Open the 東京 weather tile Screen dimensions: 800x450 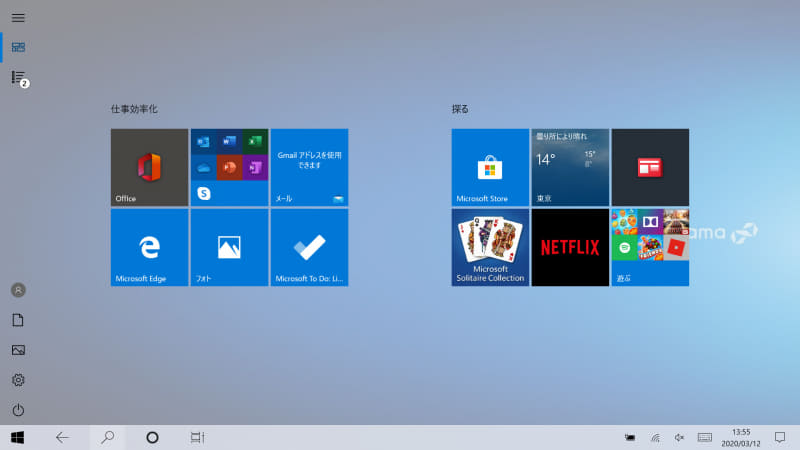(x=570, y=167)
